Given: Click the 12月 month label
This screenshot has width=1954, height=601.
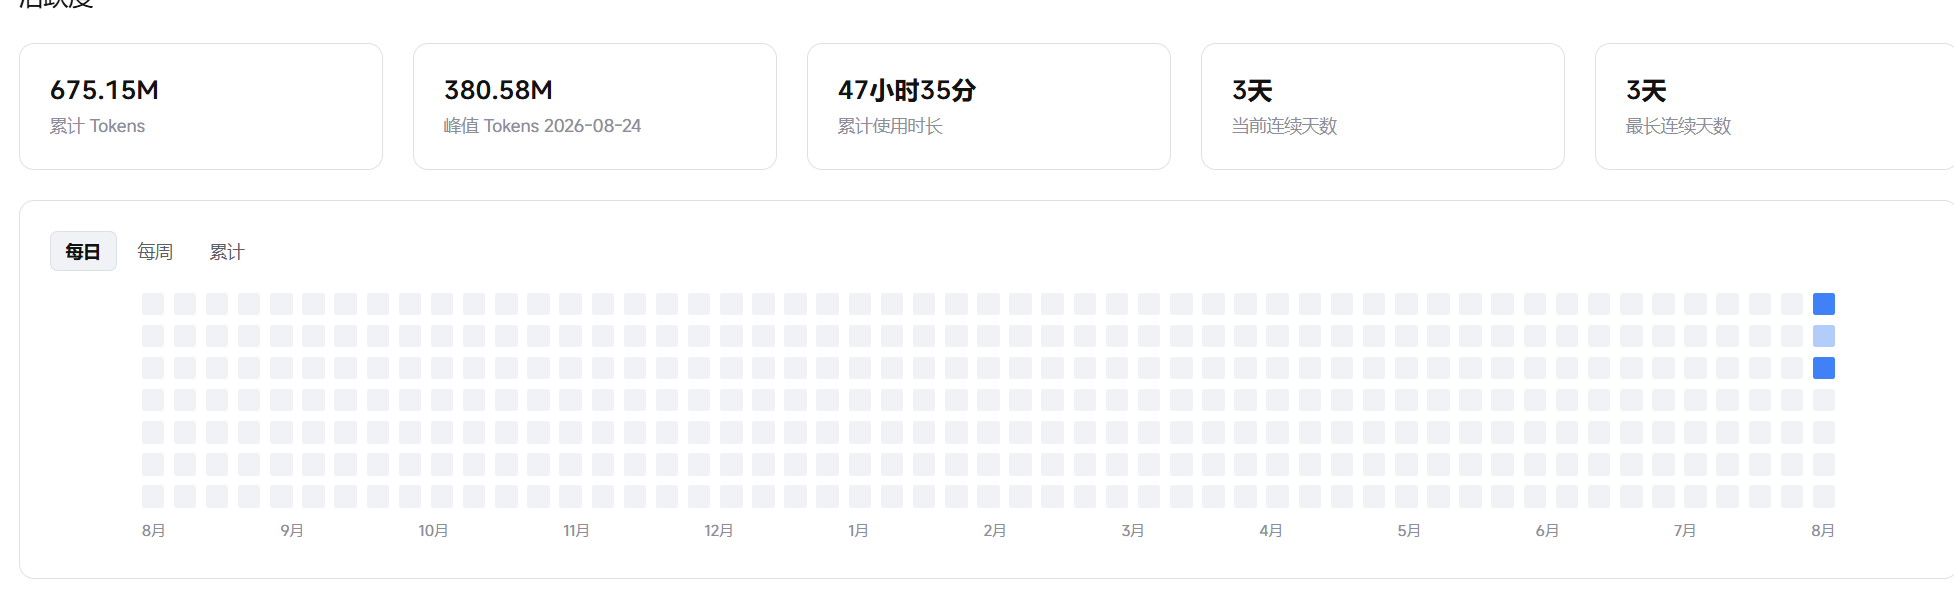Looking at the screenshot, I should [719, 530].
